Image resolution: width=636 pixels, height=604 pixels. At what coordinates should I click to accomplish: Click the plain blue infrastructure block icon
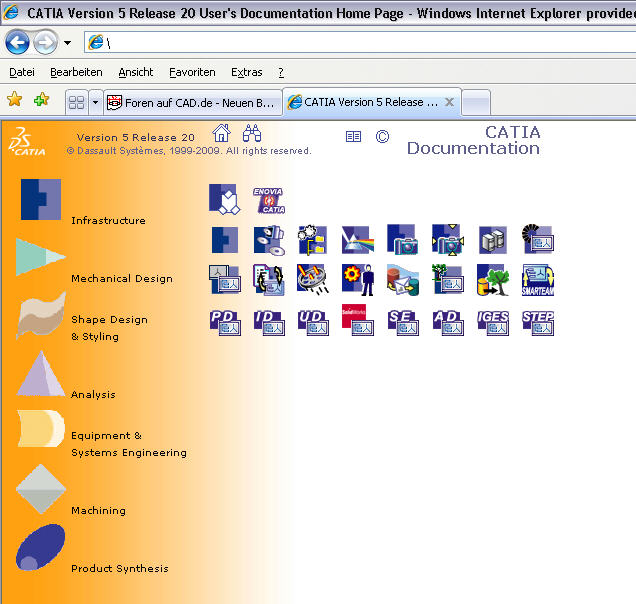225,240
